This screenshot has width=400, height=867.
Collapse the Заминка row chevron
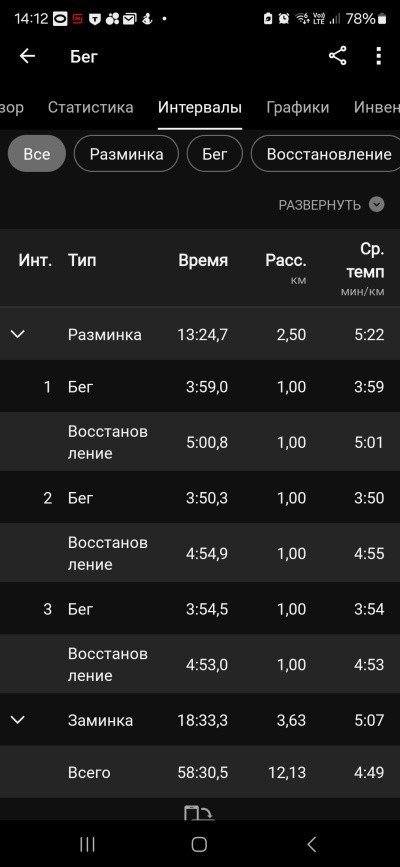click(x=18, y=720)
